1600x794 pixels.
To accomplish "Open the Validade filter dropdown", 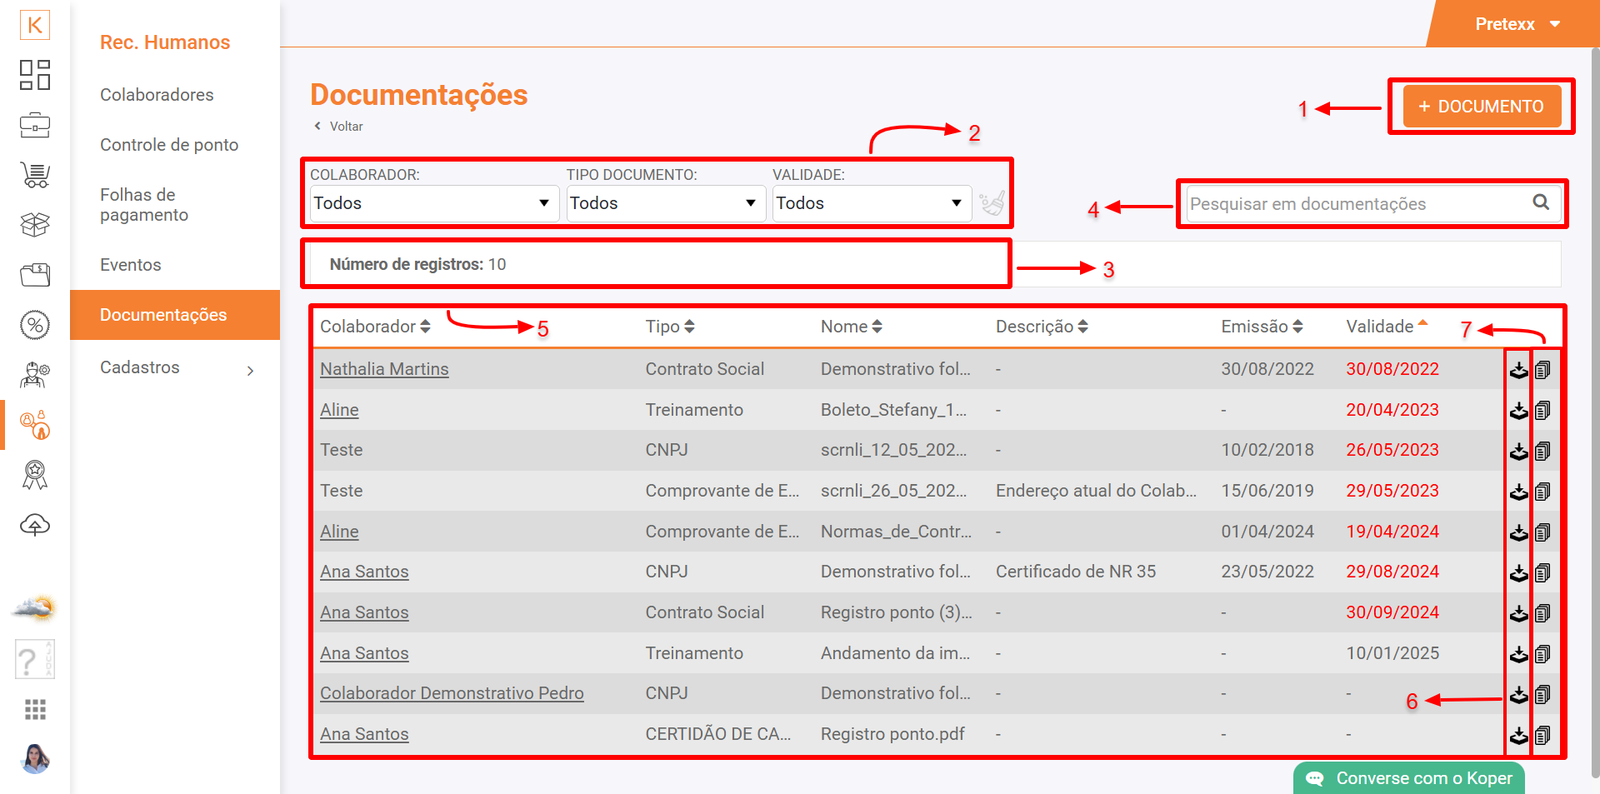I will 869,203.
